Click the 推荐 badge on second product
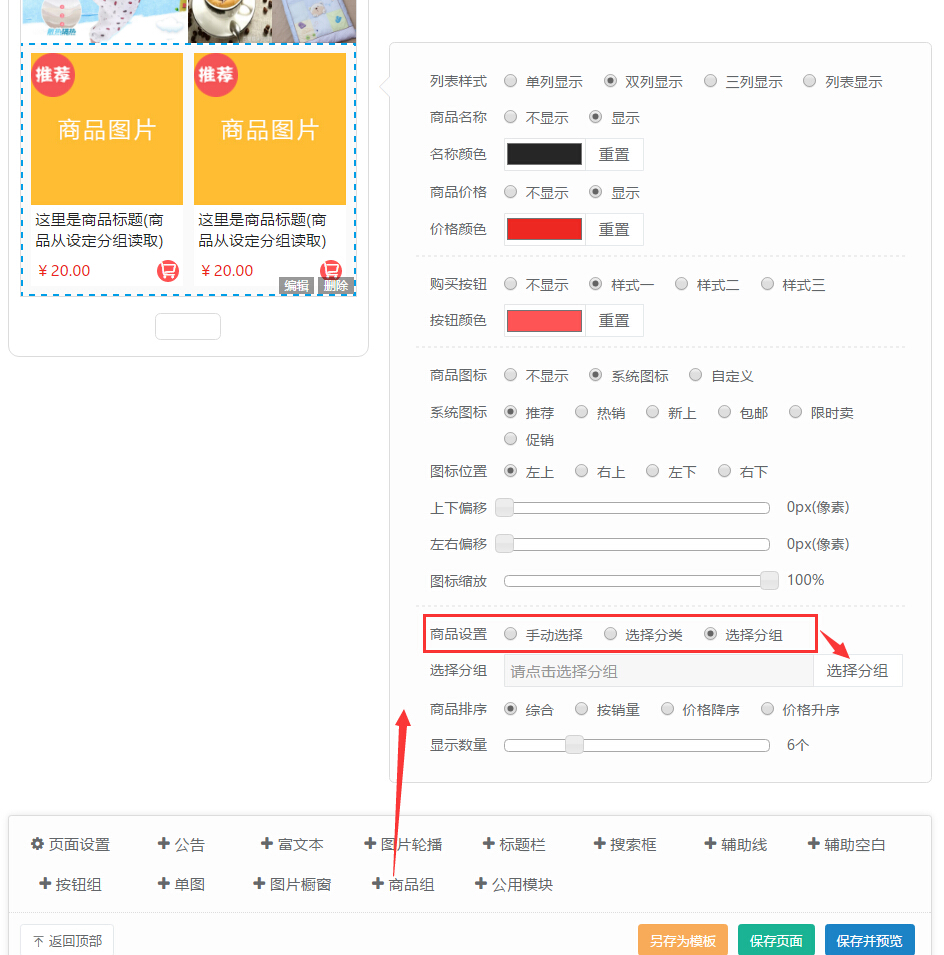 (216, 75)
